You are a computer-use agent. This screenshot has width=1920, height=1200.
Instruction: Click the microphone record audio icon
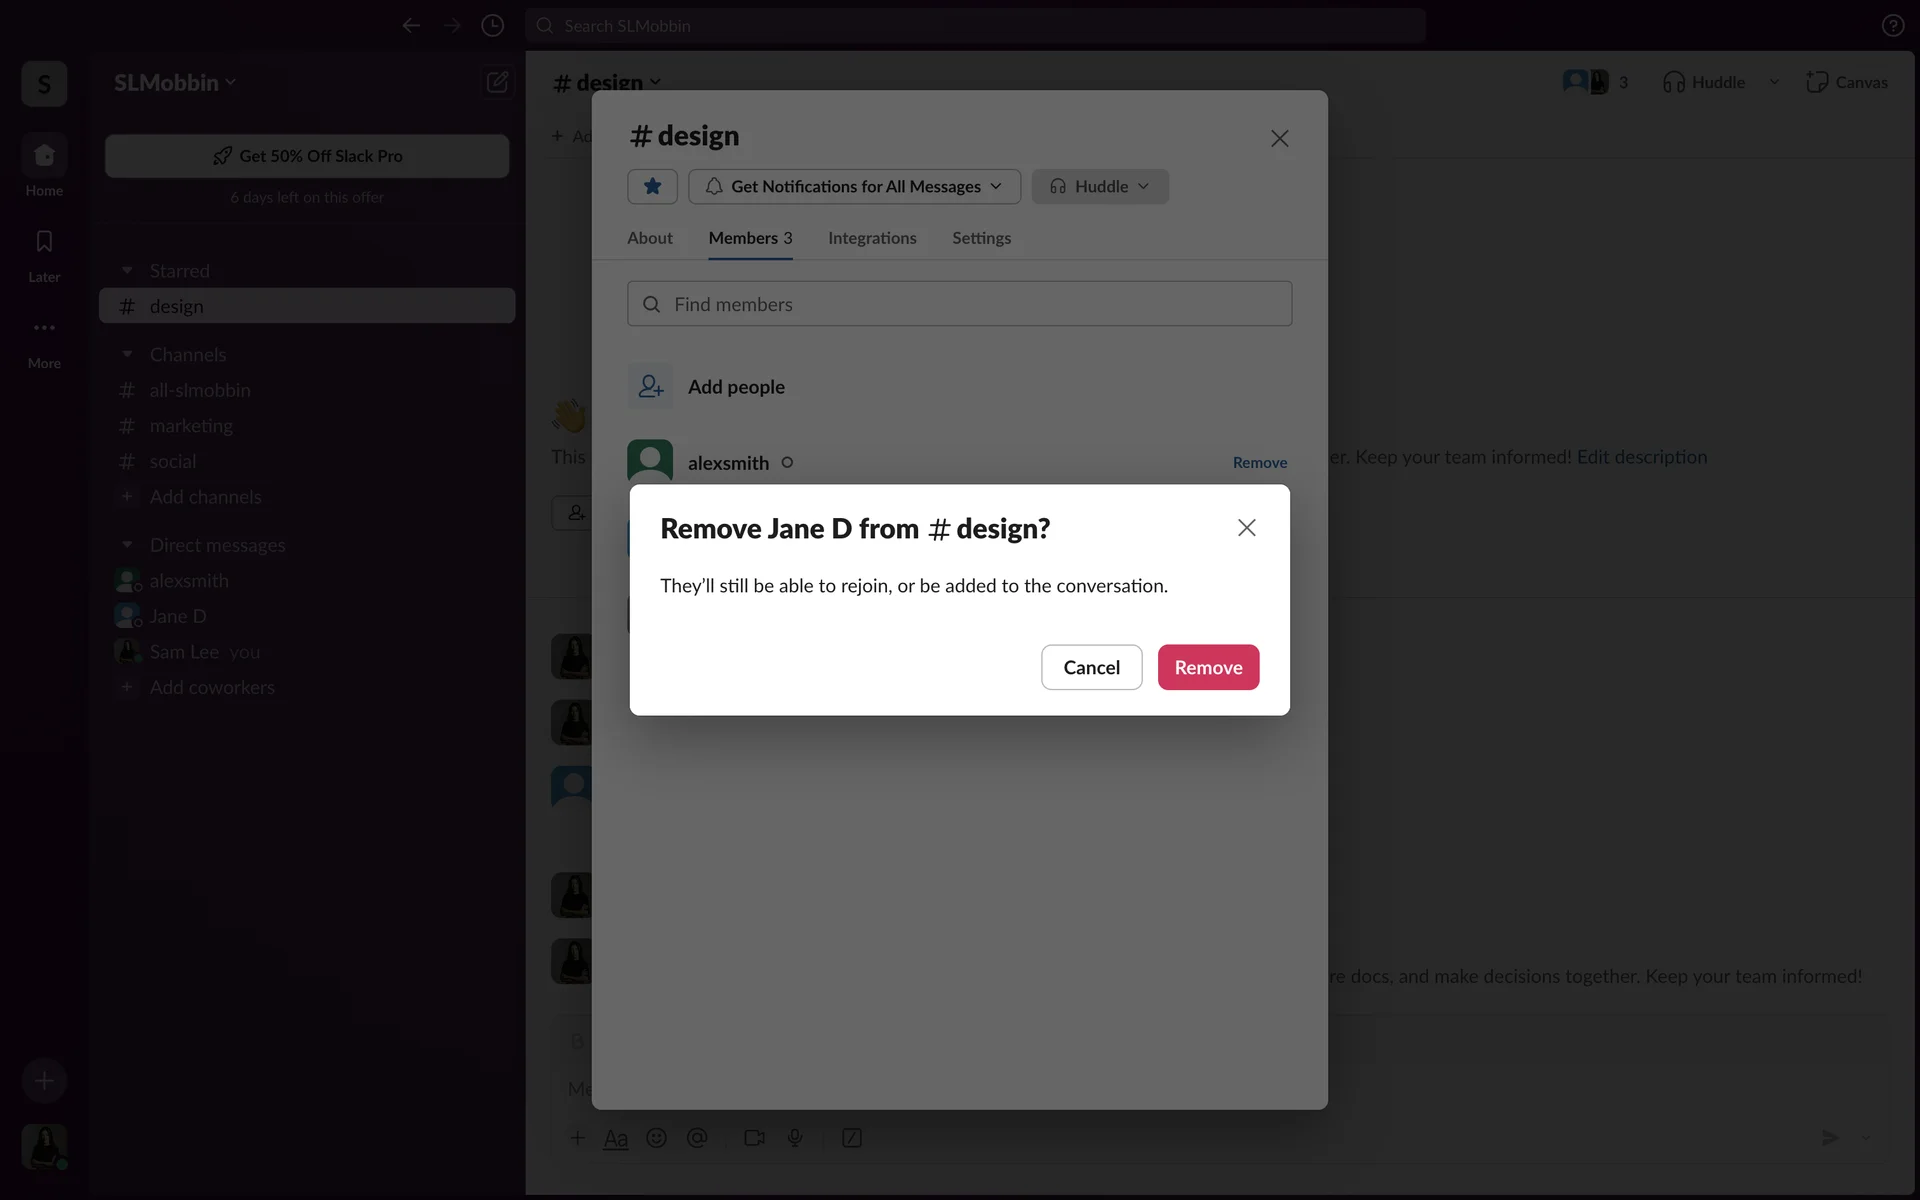(795, 1138)
